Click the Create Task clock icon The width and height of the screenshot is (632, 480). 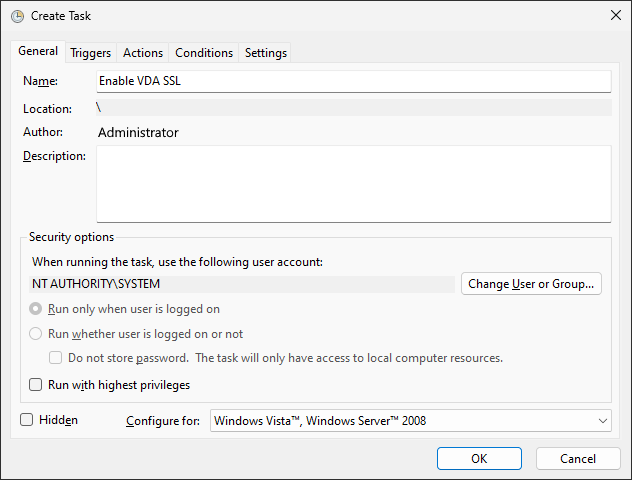click(x=17, y=16)
